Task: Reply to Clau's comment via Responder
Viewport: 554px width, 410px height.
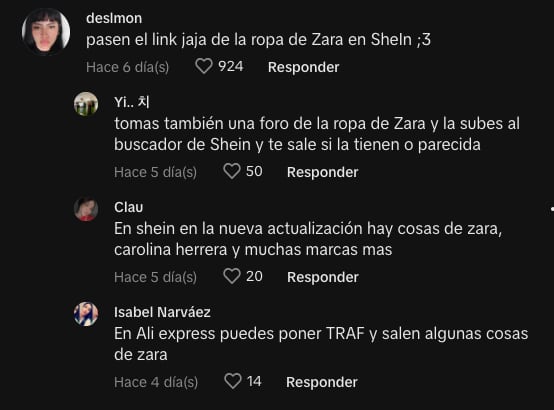Action: [x=323, y=277]
